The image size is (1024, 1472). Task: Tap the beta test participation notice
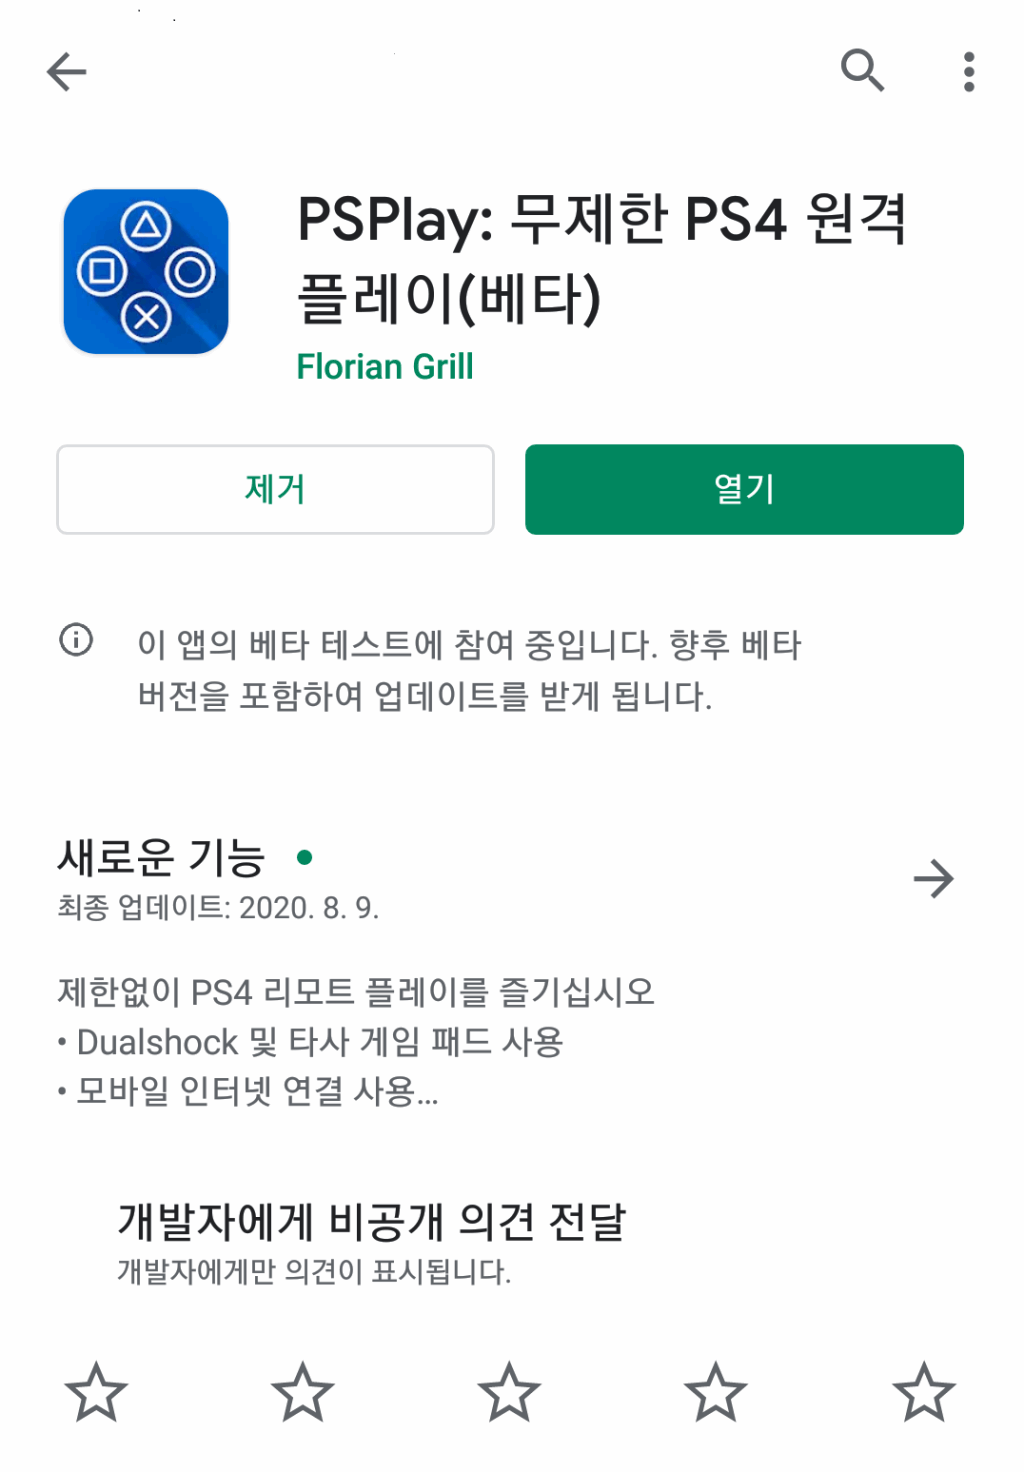[469, 669]
